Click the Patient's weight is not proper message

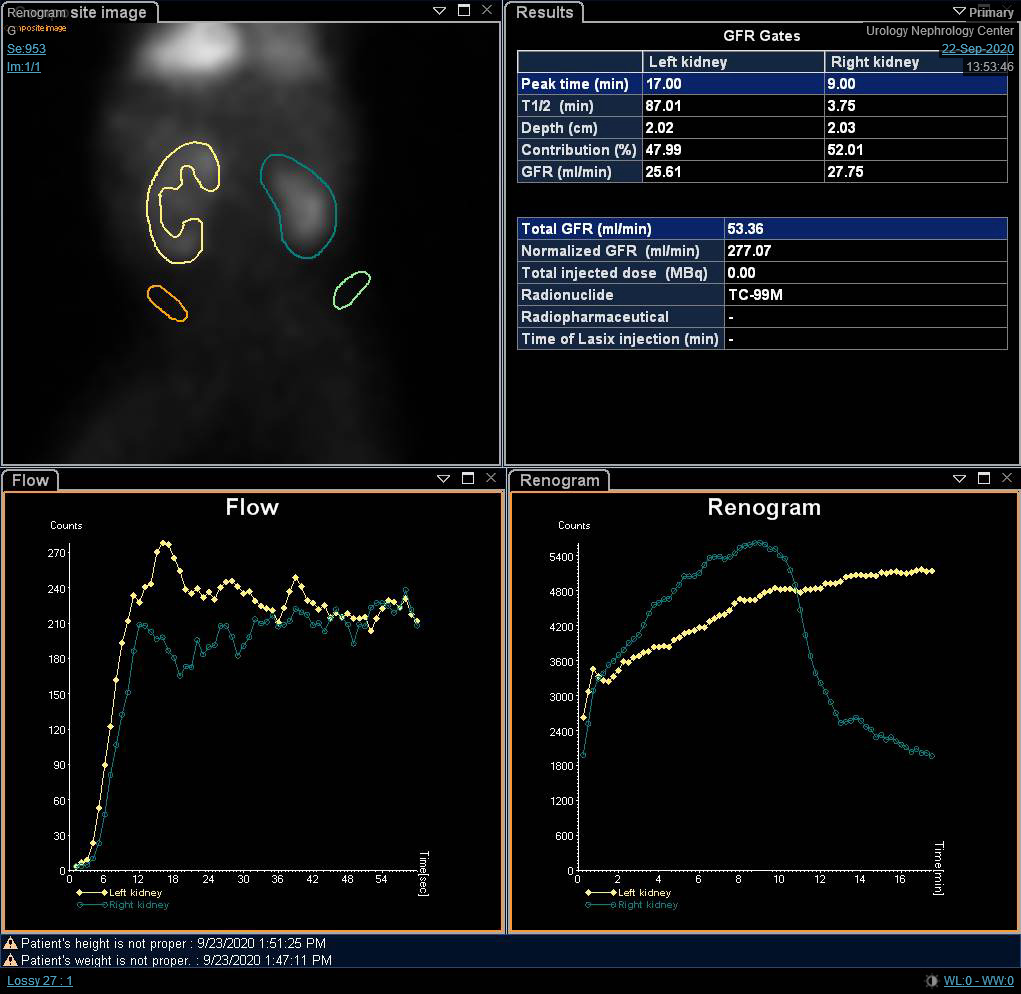[176, 960]
